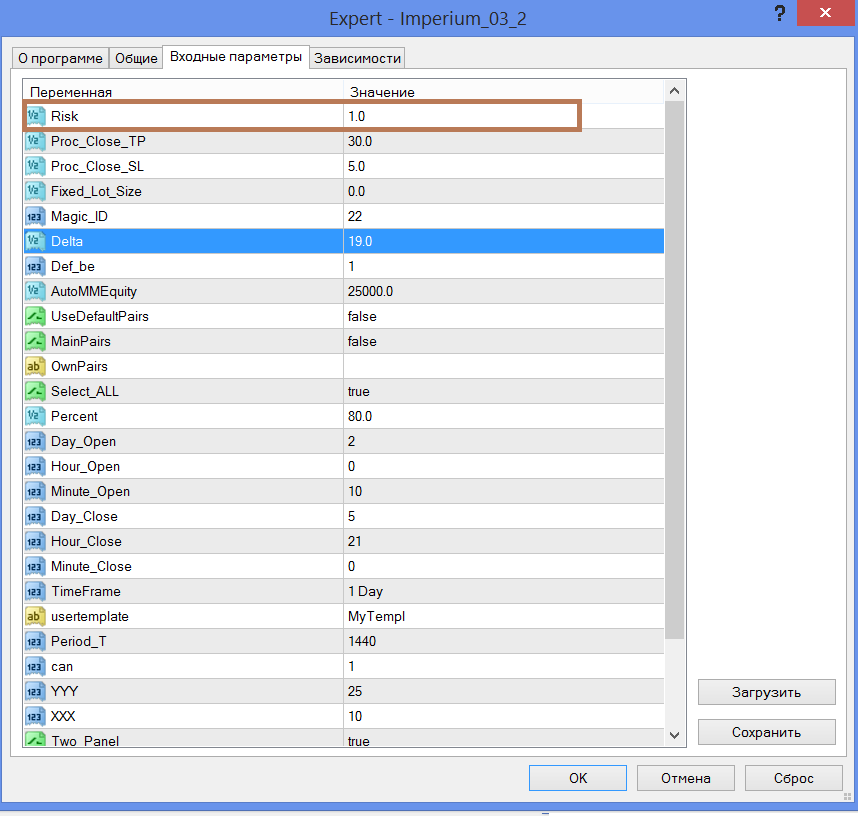Click the integer icon beside Day_Close
Viewport: 858px width, 816px height.
coord(35,517)
